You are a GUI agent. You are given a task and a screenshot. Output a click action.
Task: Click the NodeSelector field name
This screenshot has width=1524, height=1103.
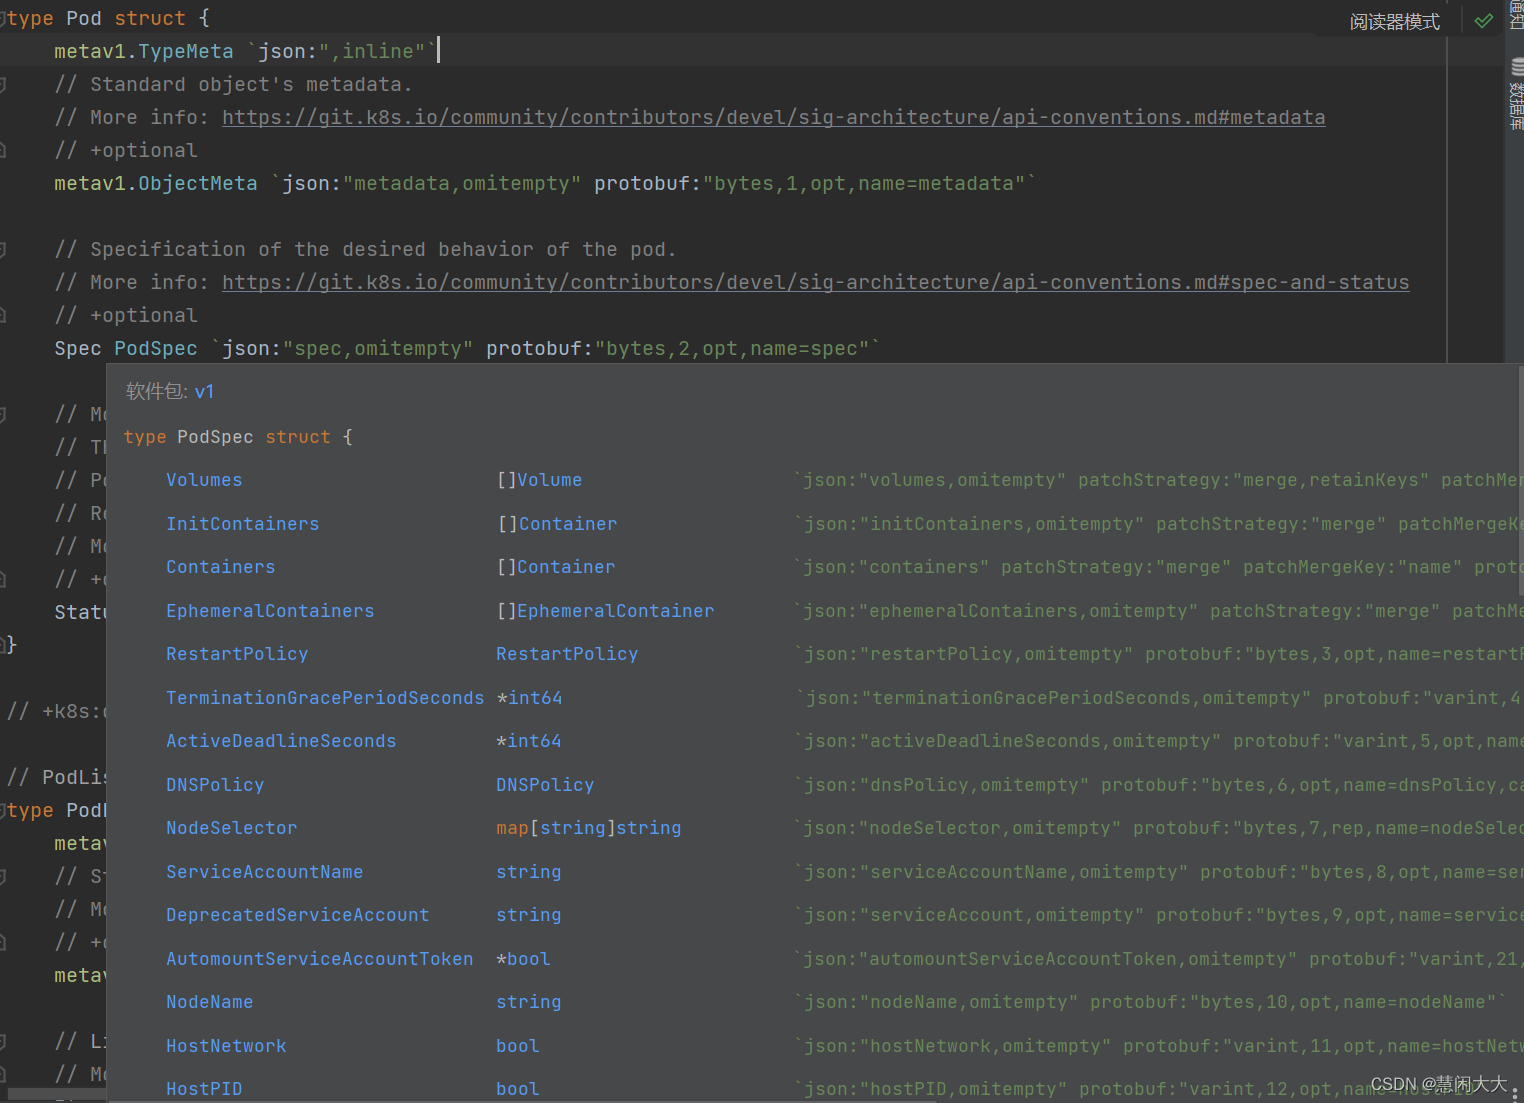(x=232, y=828)
